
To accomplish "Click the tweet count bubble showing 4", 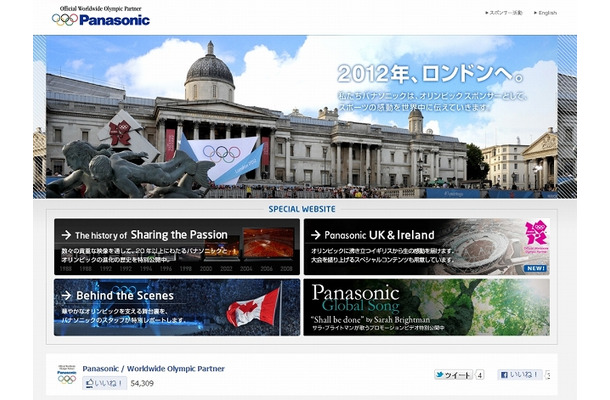I will [x=480, y=375].
